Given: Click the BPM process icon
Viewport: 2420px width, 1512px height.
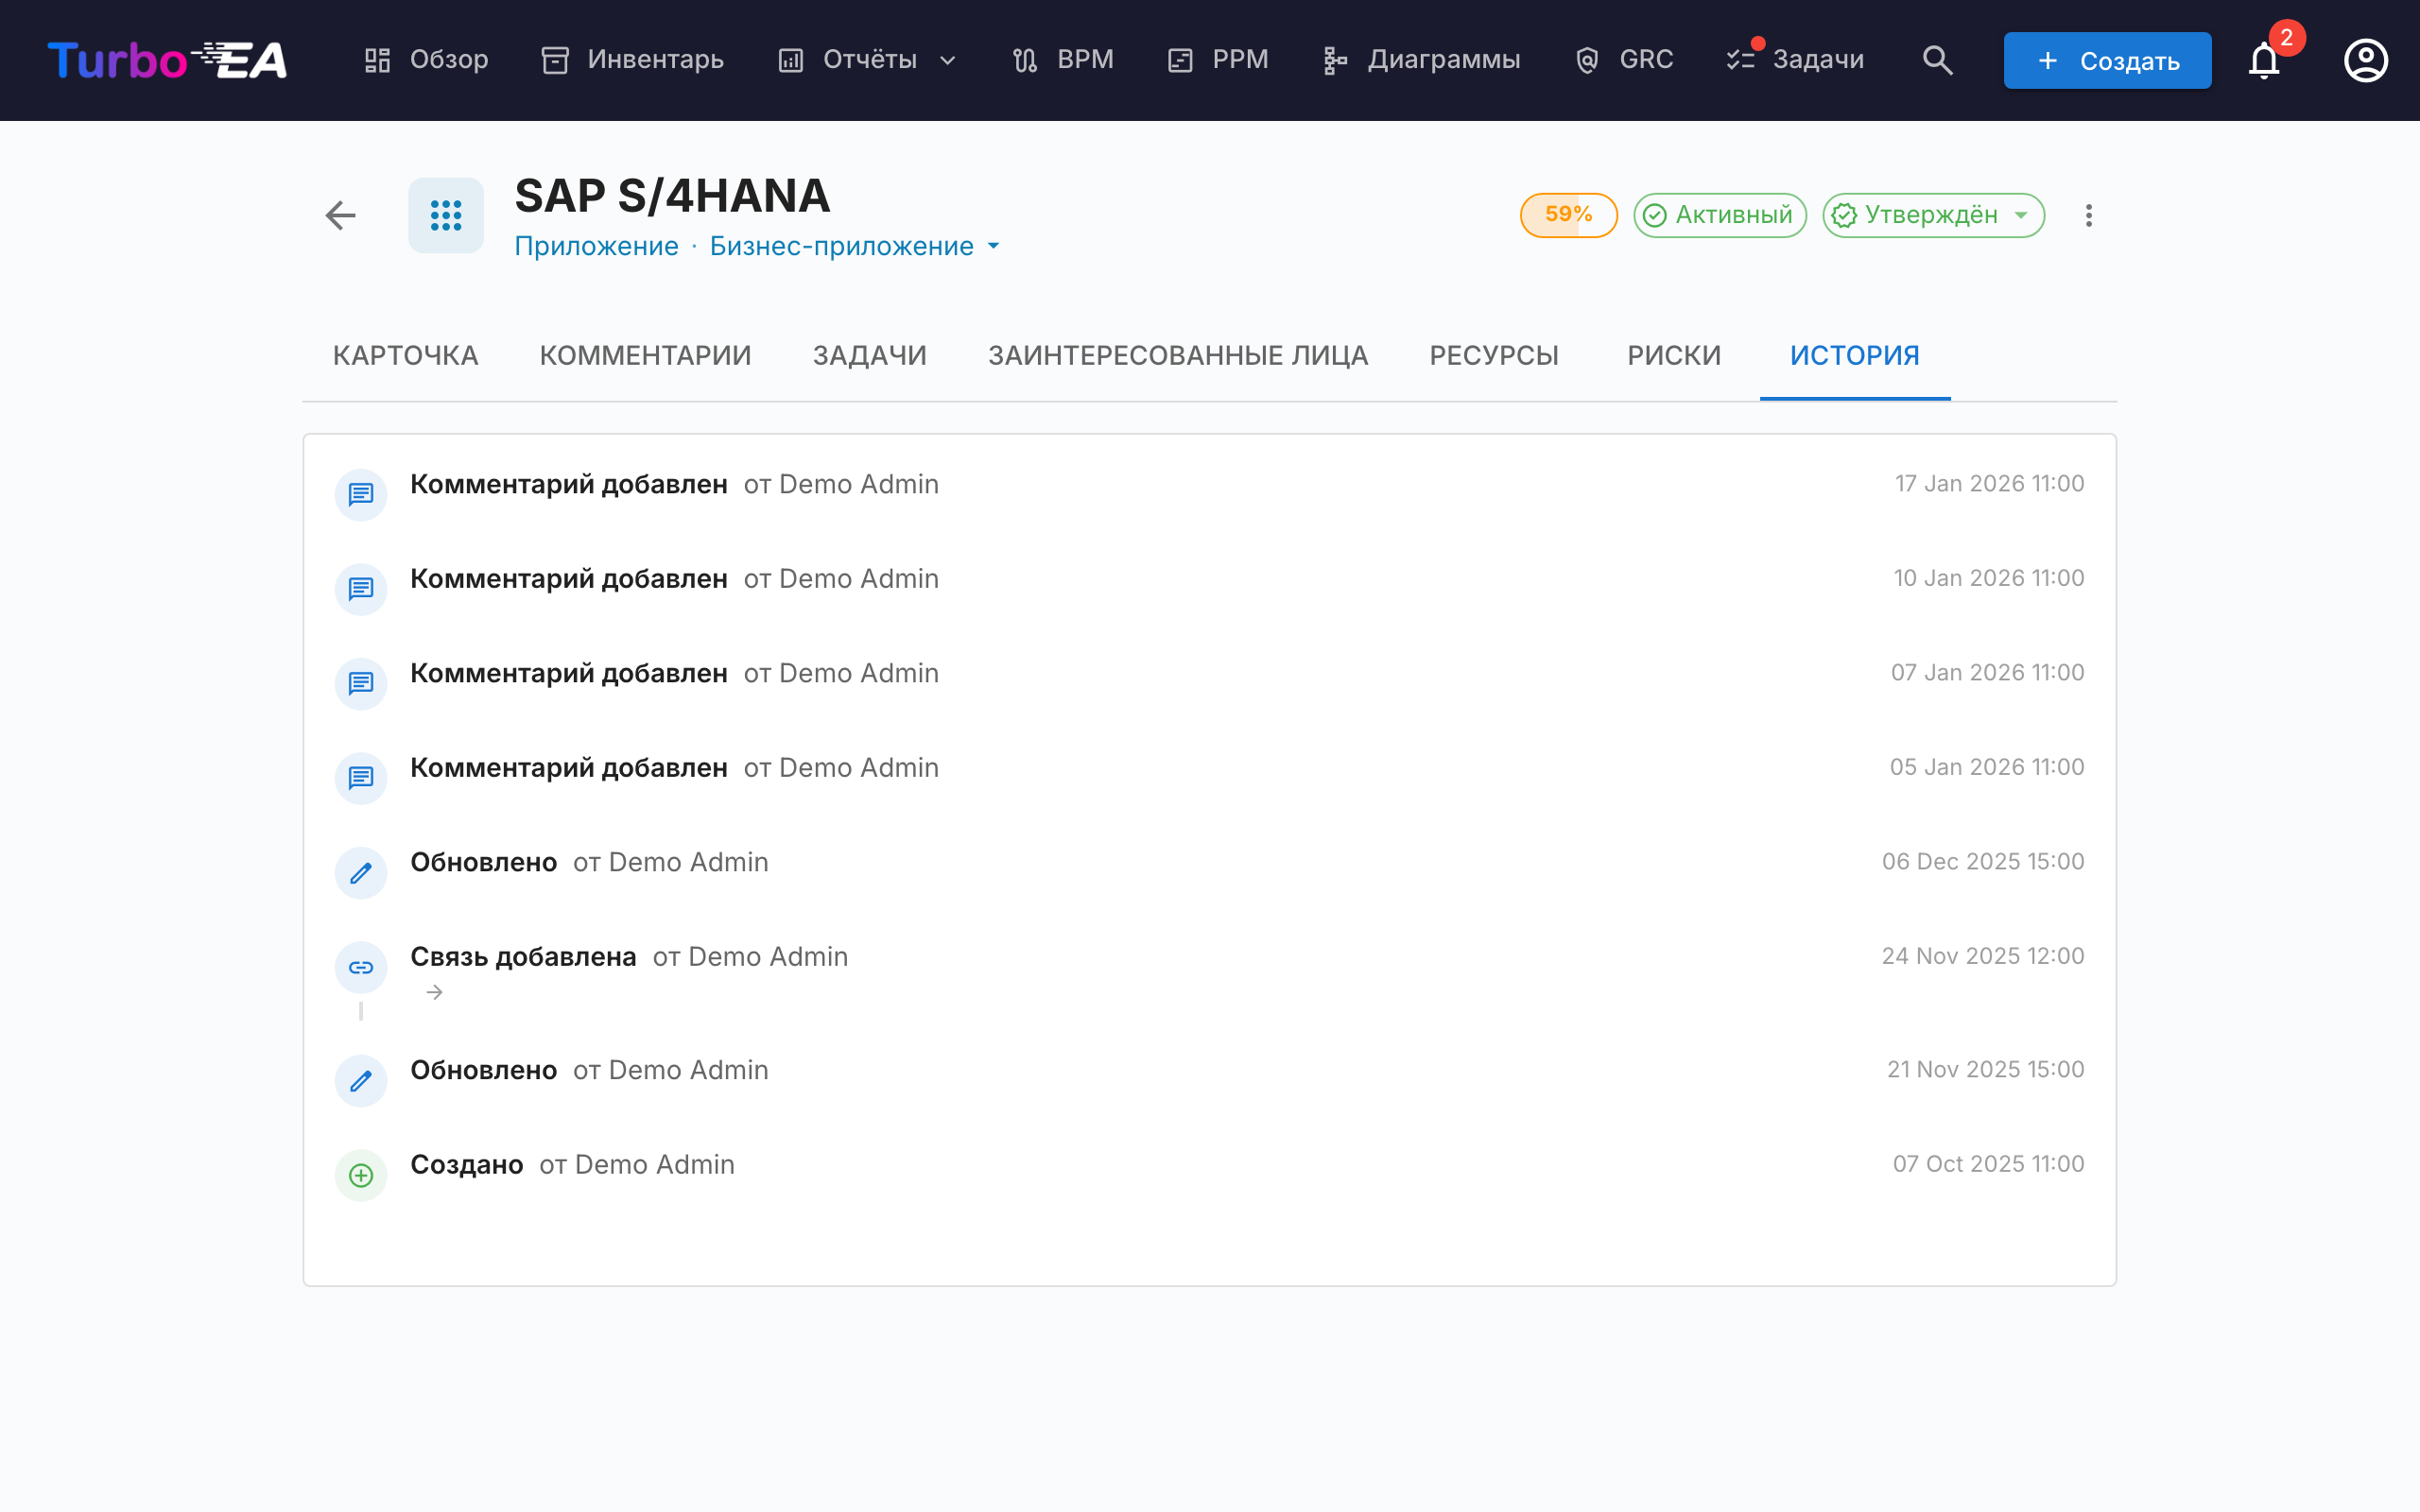Looking at the screenshot, I should (x=1024, y=60).
